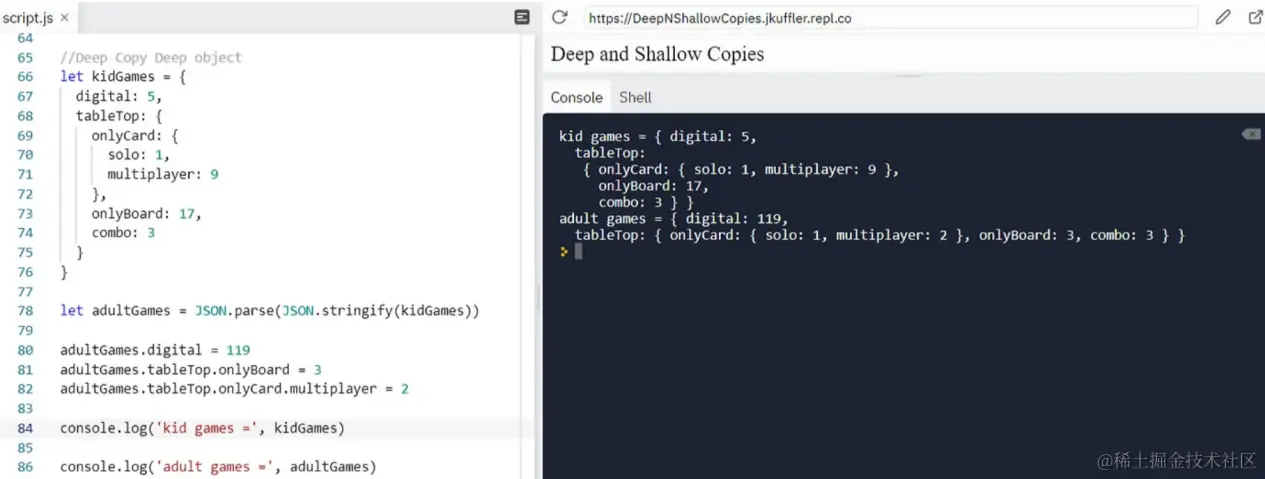Click the 'adultGames.tableTop.onlyCard.multiplayer = 2' line
This screenshot has width=1265, height=479.
234,388
